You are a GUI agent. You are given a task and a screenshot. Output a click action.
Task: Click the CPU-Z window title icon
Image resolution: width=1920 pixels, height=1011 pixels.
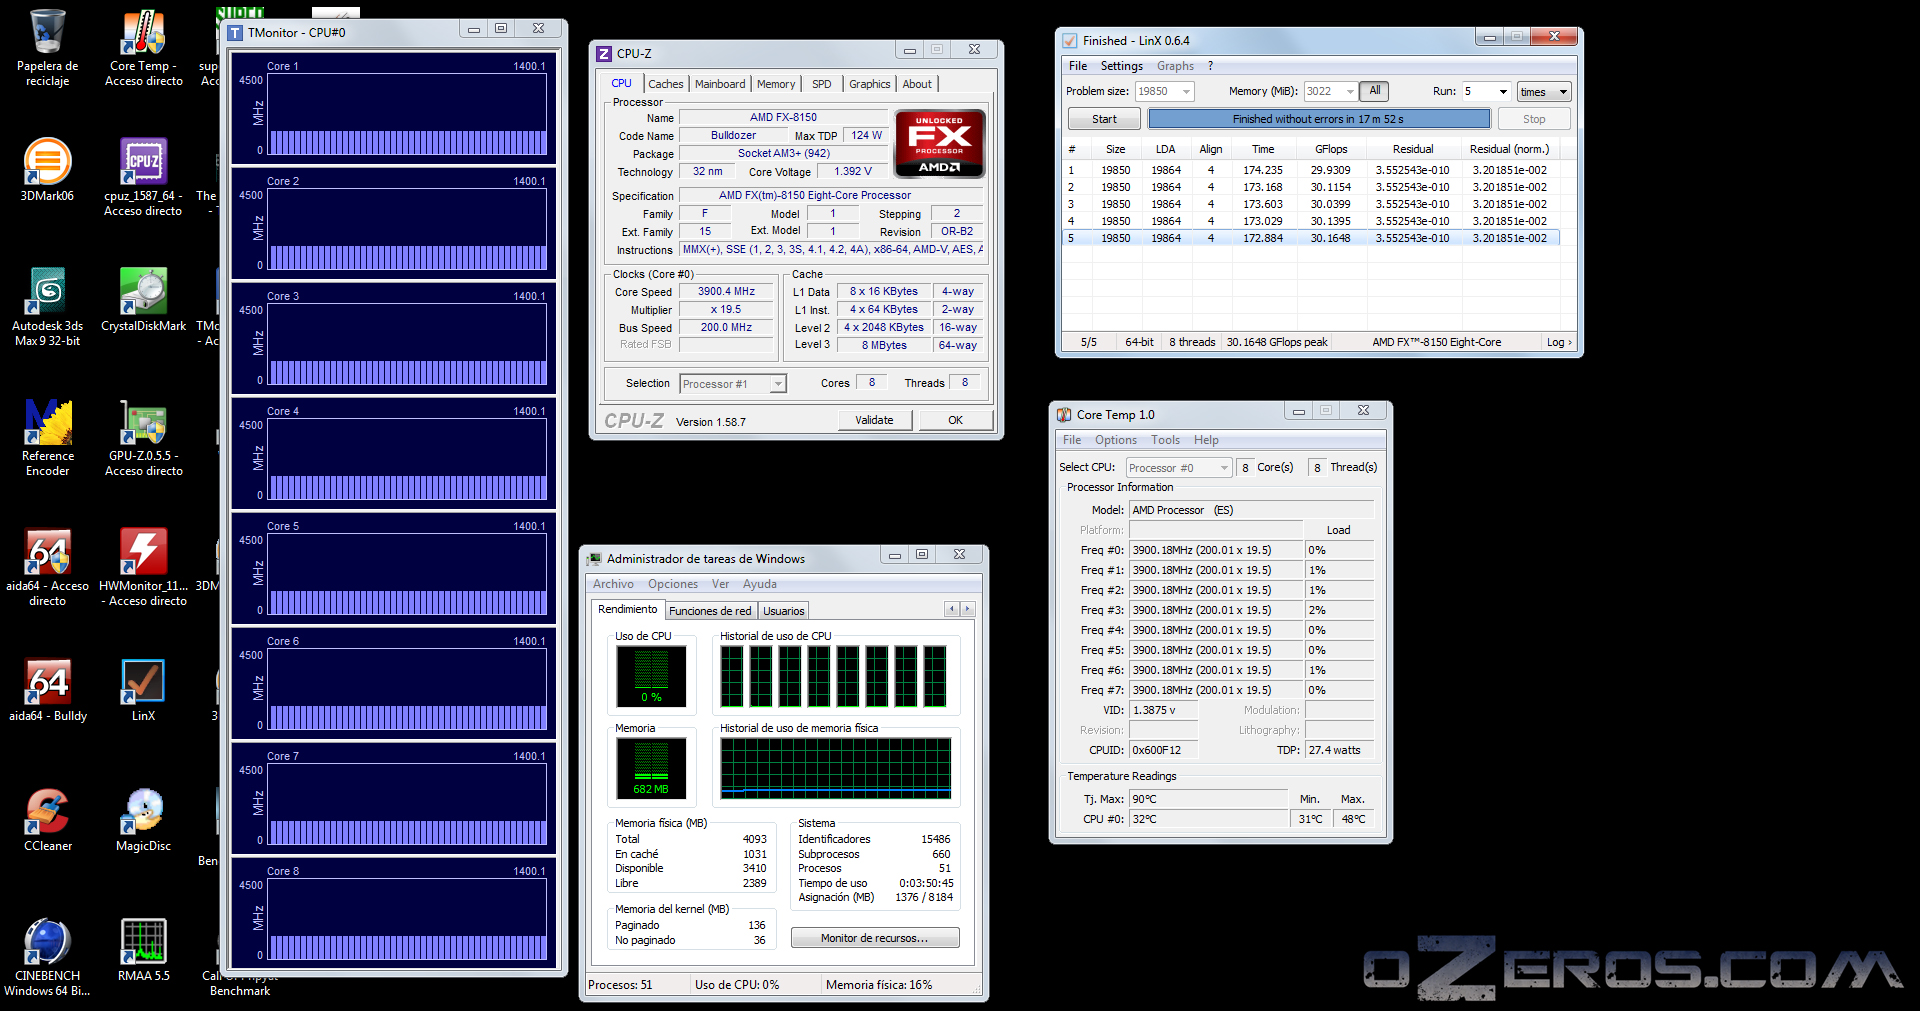click(x=604, y=54)
